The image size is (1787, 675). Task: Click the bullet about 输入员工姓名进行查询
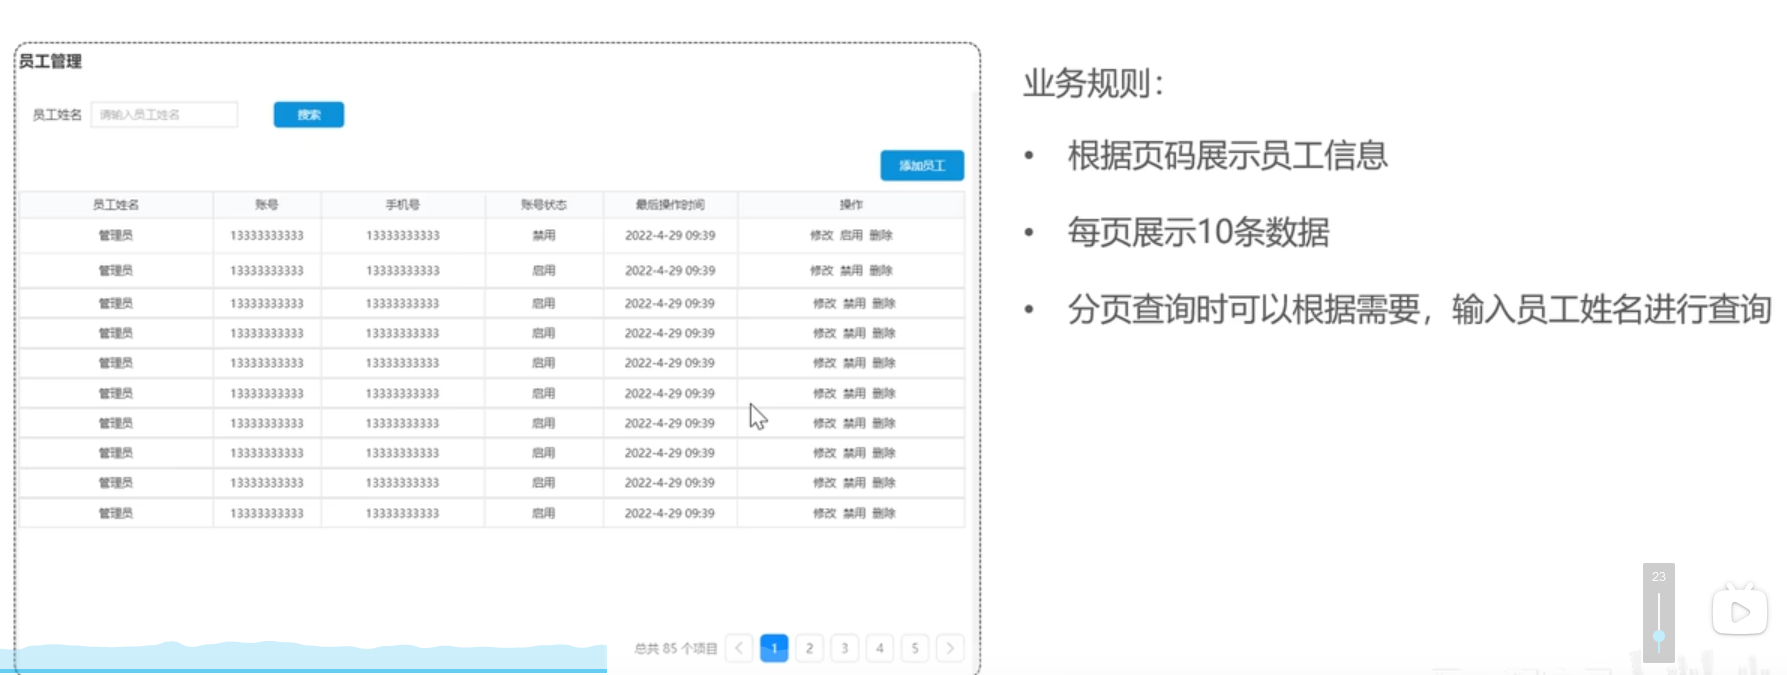coord(1419,309)
